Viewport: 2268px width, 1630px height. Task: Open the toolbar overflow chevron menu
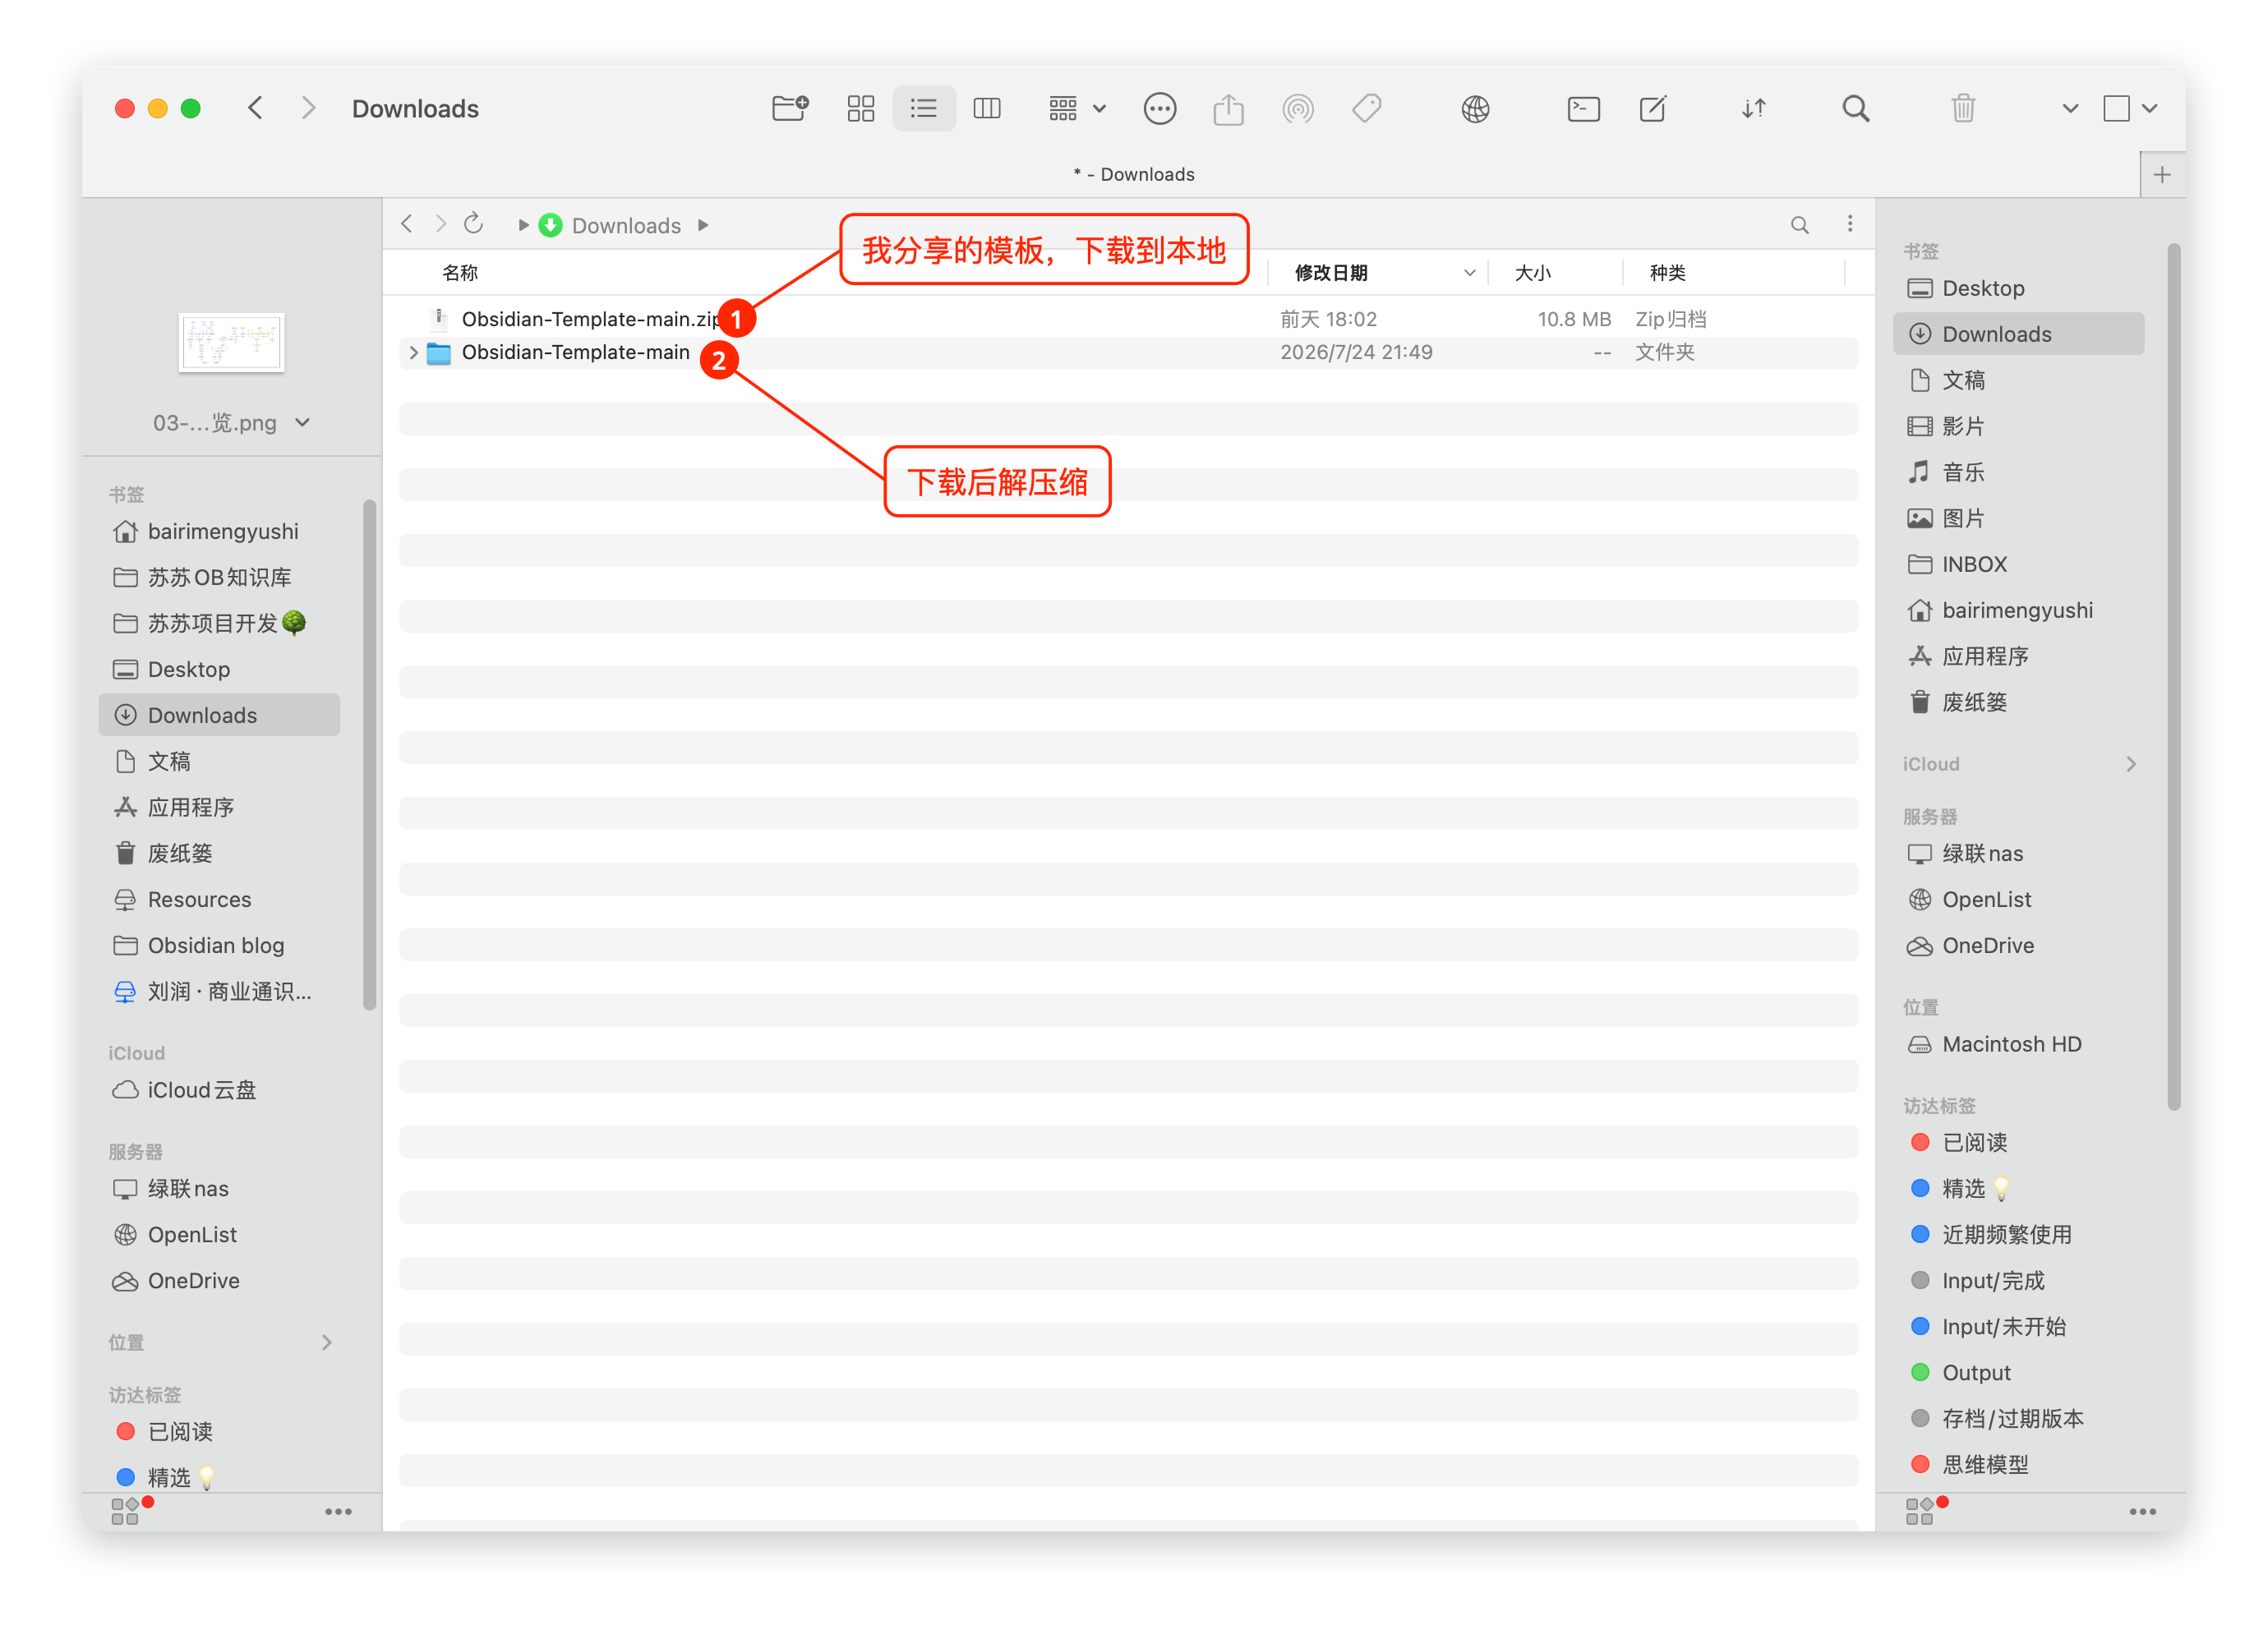2071,108
